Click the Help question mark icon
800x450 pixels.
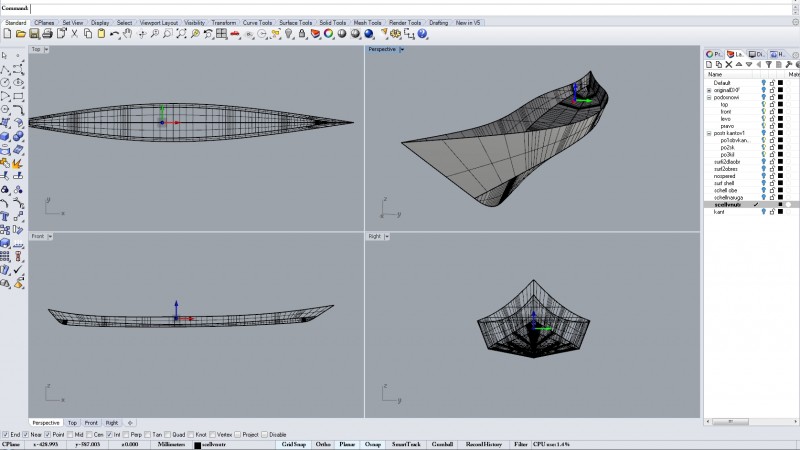(x=423, y=34)
